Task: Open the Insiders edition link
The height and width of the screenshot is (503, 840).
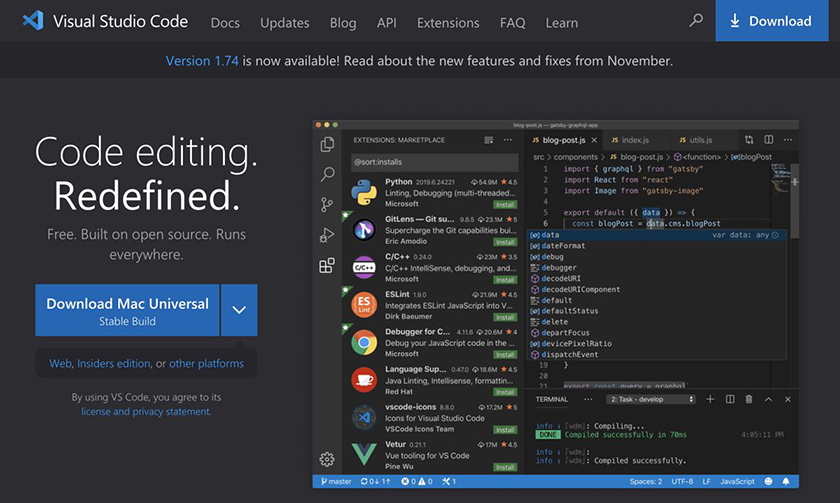Action: pyautogui.click(x=114, y=364)
